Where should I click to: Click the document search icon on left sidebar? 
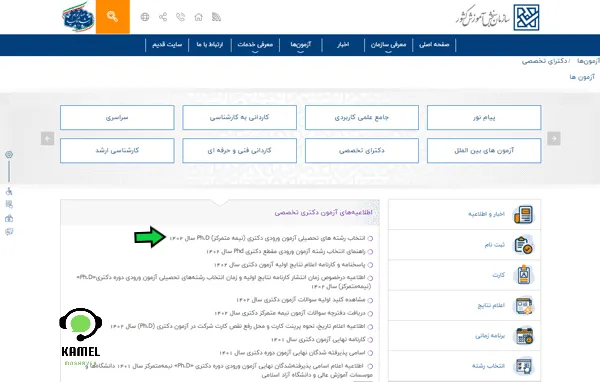(x=9, y=204)
